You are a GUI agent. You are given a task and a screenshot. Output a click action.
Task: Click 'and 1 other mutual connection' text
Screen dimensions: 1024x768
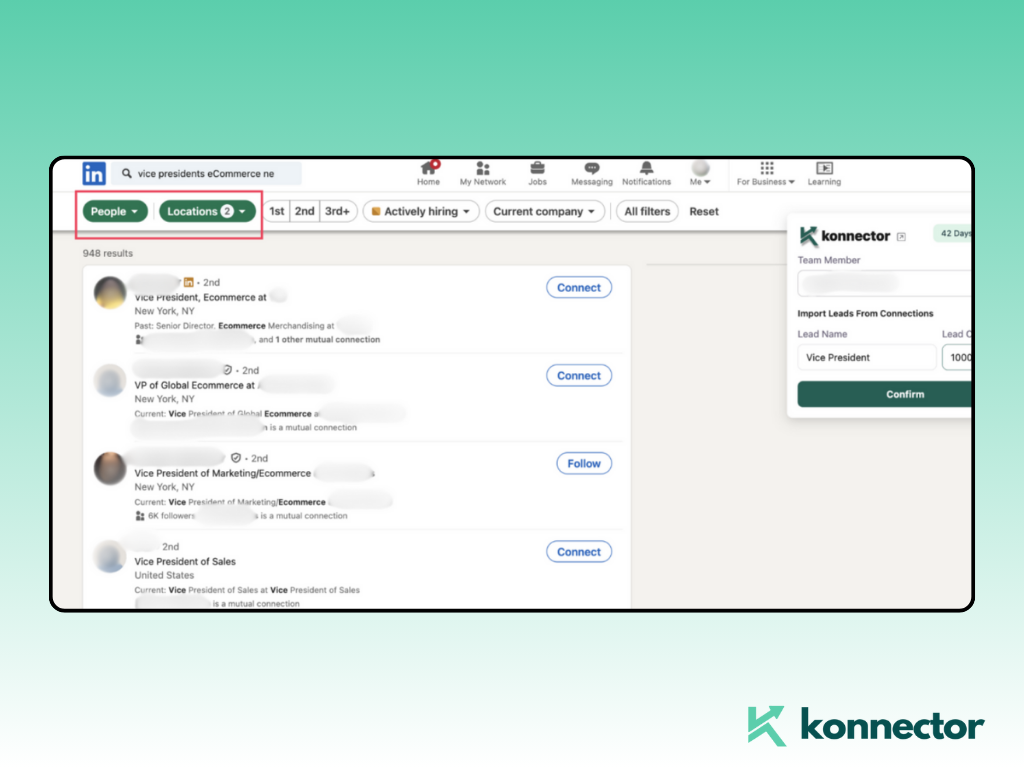[319, 340]
